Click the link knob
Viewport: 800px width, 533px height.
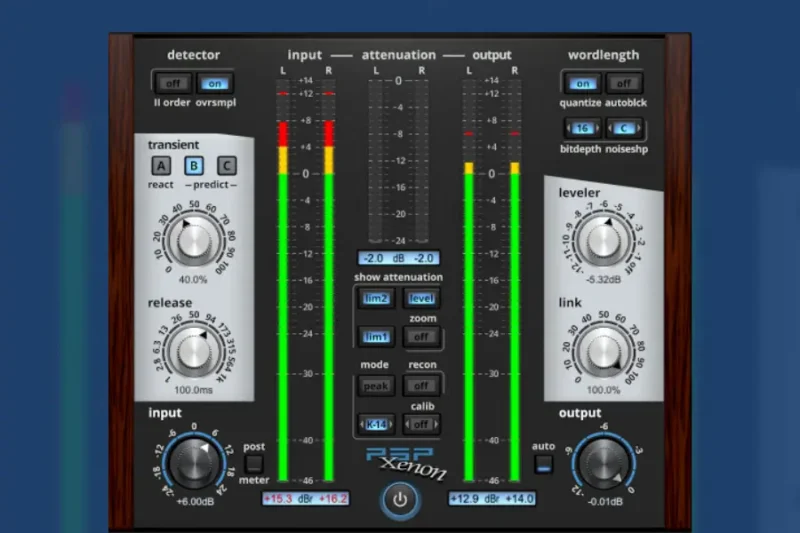click(603, 352)
